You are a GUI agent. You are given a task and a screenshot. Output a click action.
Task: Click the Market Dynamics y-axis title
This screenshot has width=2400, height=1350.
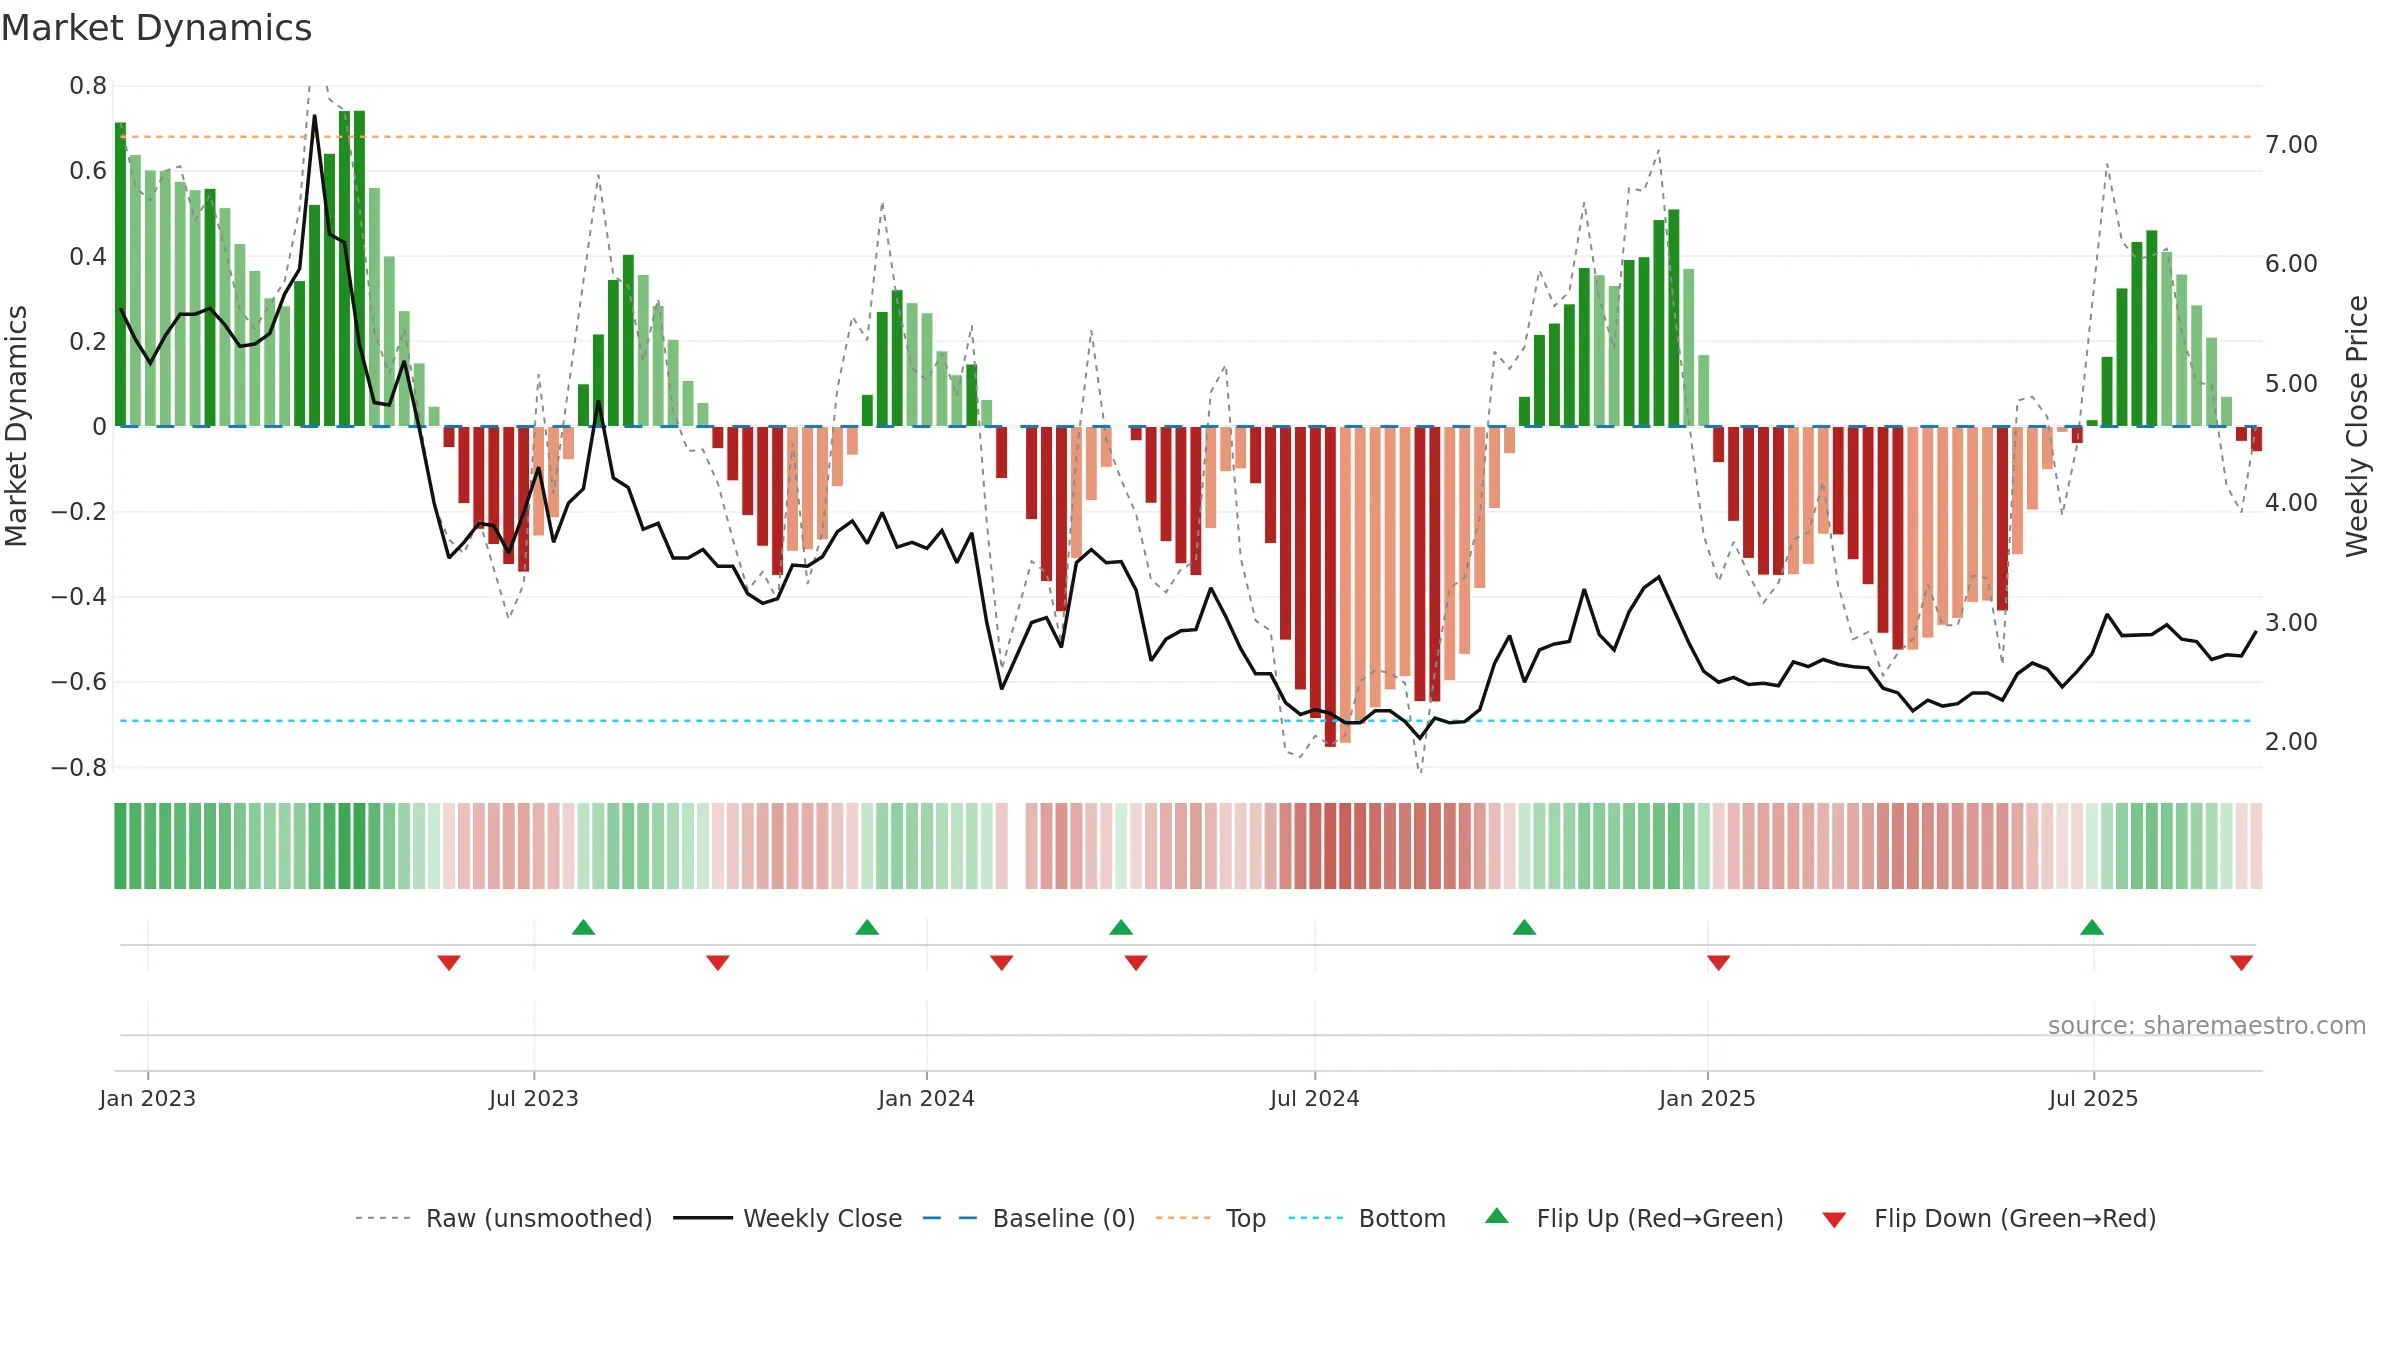[16, 426]
